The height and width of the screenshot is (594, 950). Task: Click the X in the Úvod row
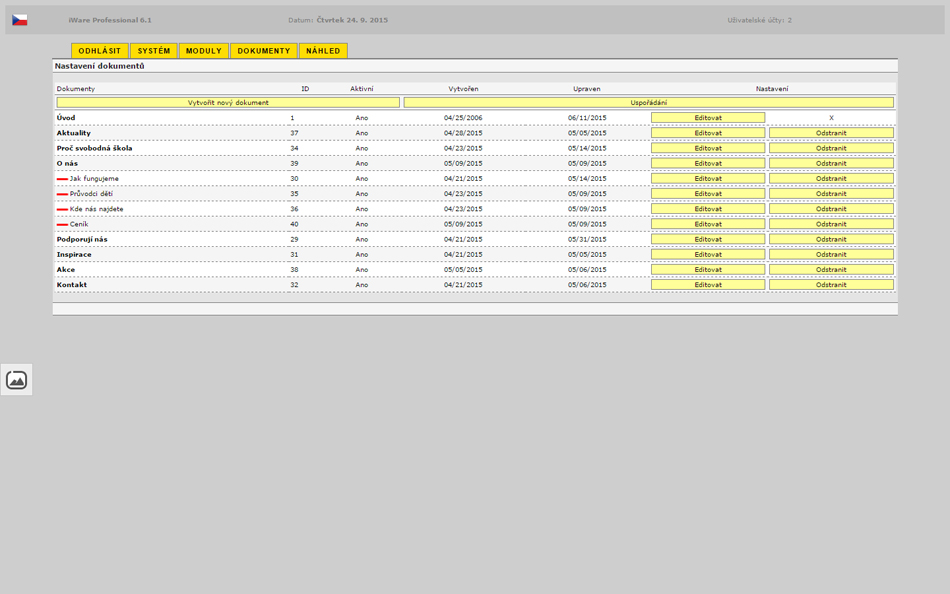point(831,118)
